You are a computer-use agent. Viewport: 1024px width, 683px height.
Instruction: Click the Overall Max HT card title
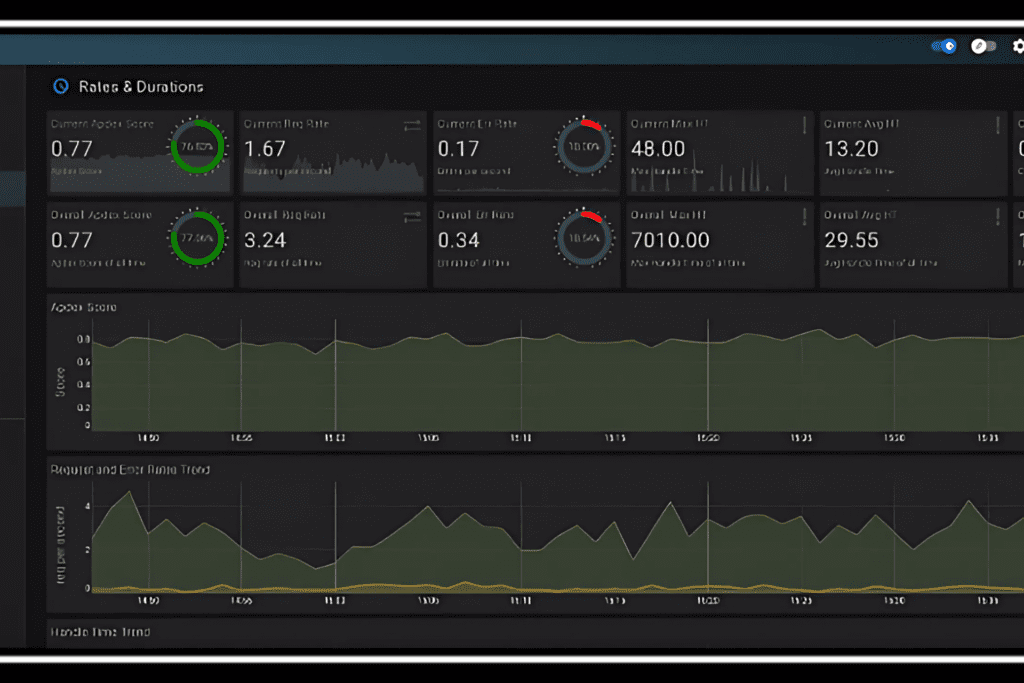point(668,215)
